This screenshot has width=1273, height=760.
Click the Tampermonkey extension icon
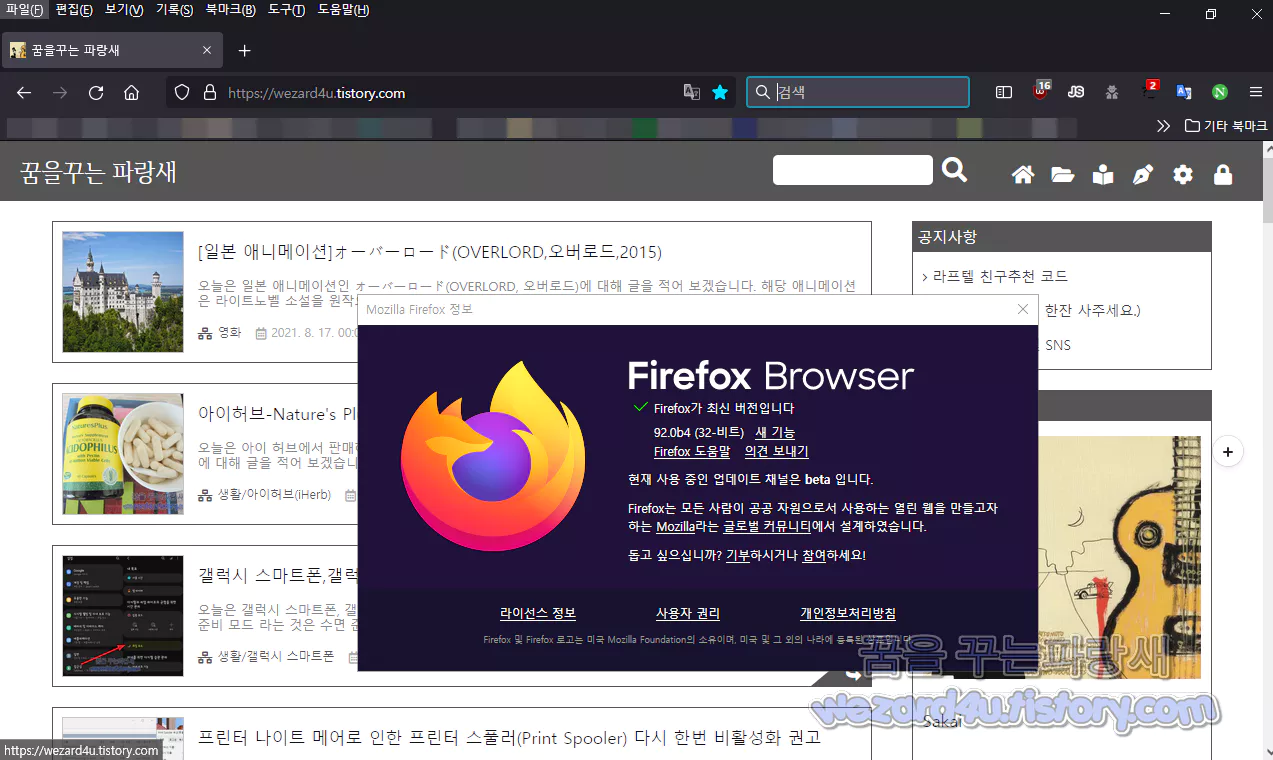pos(1111,92)
